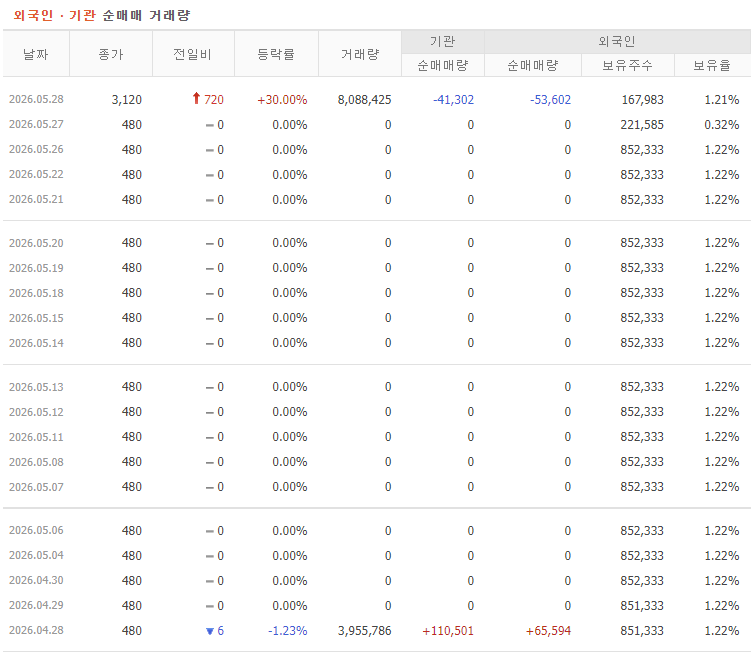Viewport: 756px width, 661px height.
Task: Select the date 2026.05.11
Action: point(36,437)
